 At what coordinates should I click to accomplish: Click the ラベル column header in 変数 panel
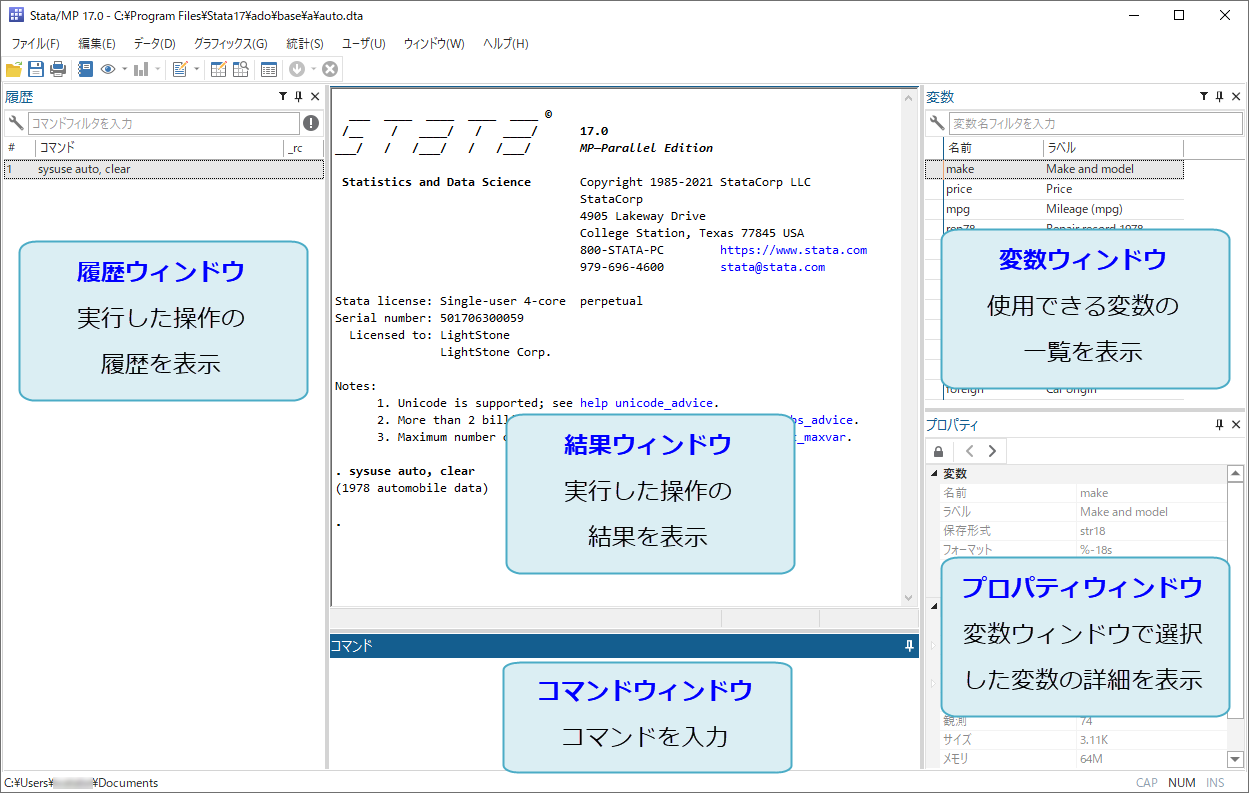coord(1113,148)
